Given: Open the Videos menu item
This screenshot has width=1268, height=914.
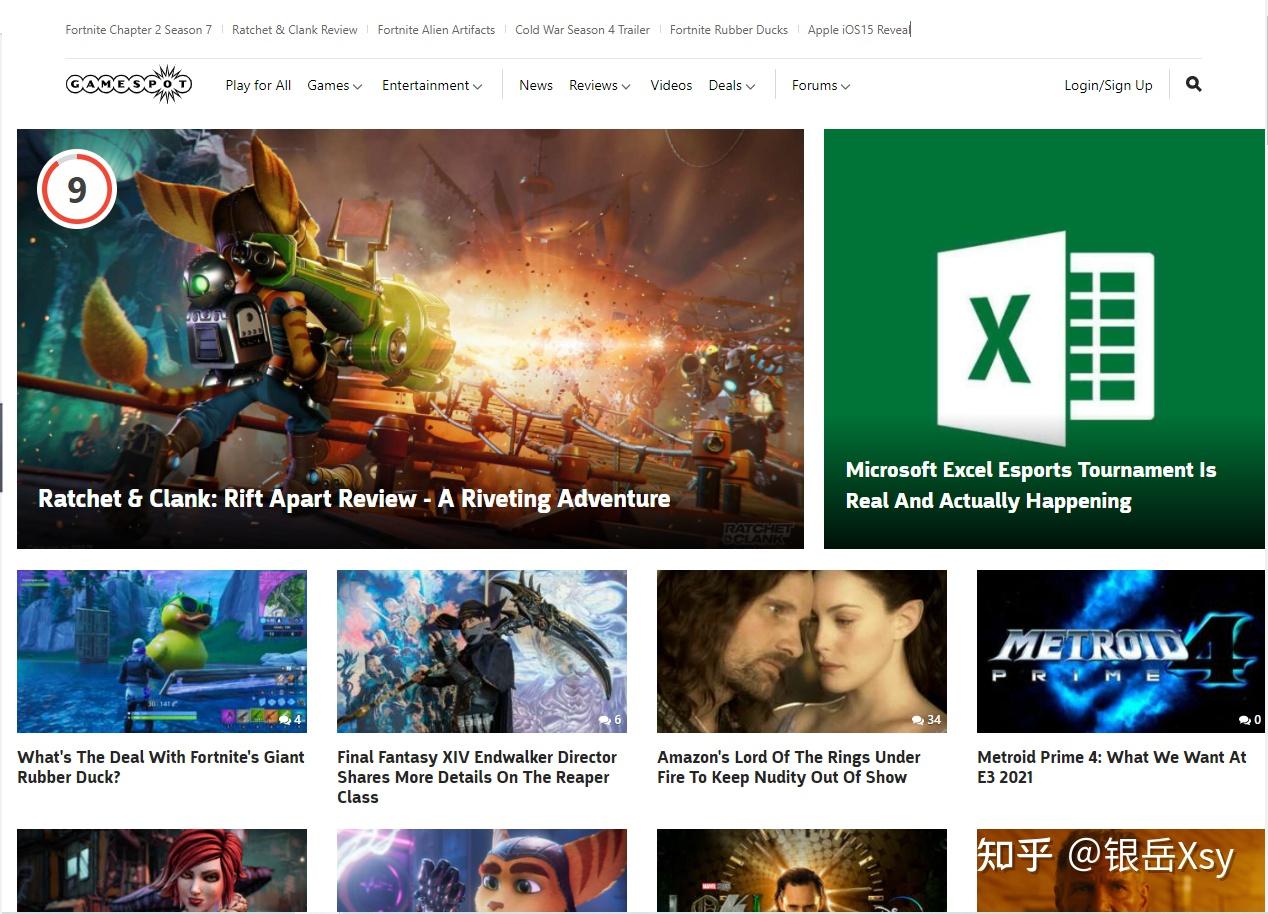Looking at the screenshot, I should point(671,86).
